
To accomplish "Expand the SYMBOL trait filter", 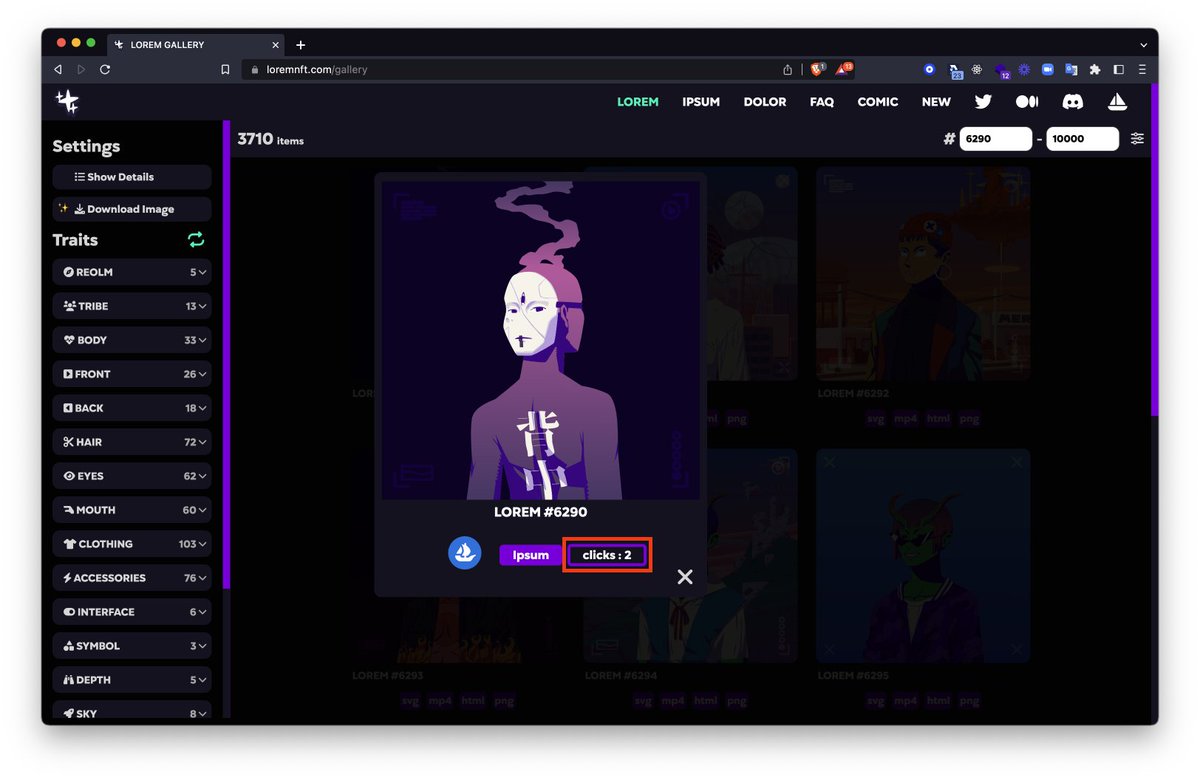I will tap(132, 646).
